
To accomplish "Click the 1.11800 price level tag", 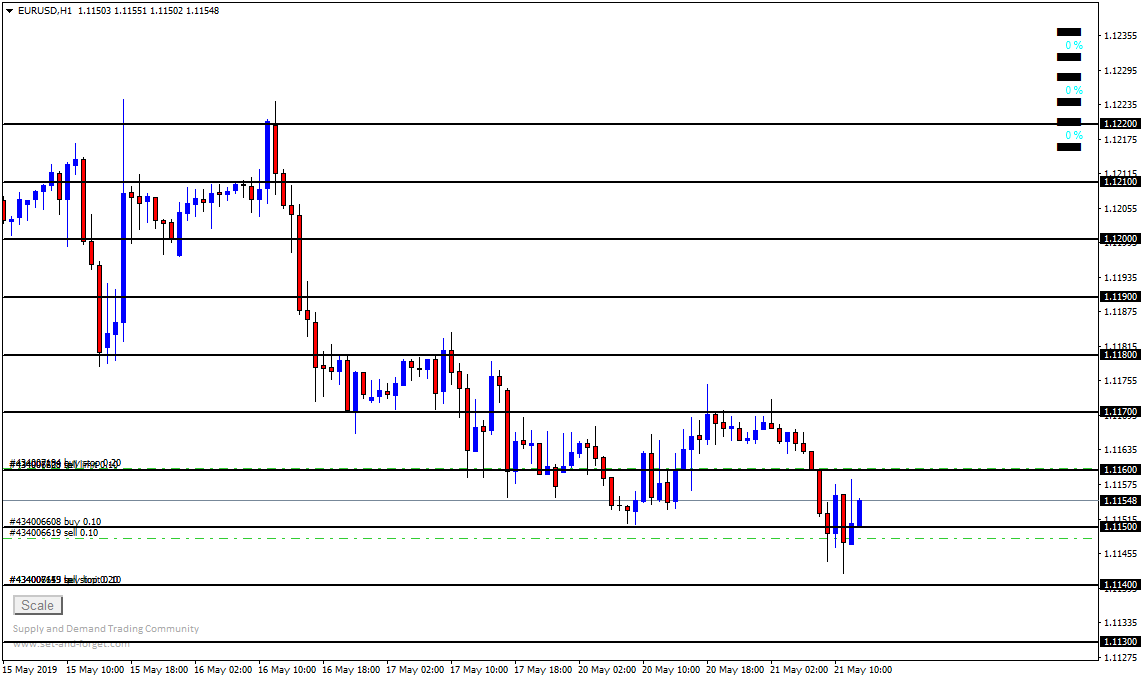I will click(x=1118, y=355).
